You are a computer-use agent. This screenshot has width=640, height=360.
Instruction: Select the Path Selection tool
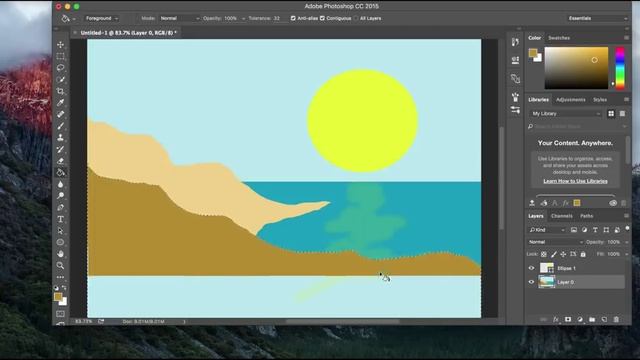[60, 231]
